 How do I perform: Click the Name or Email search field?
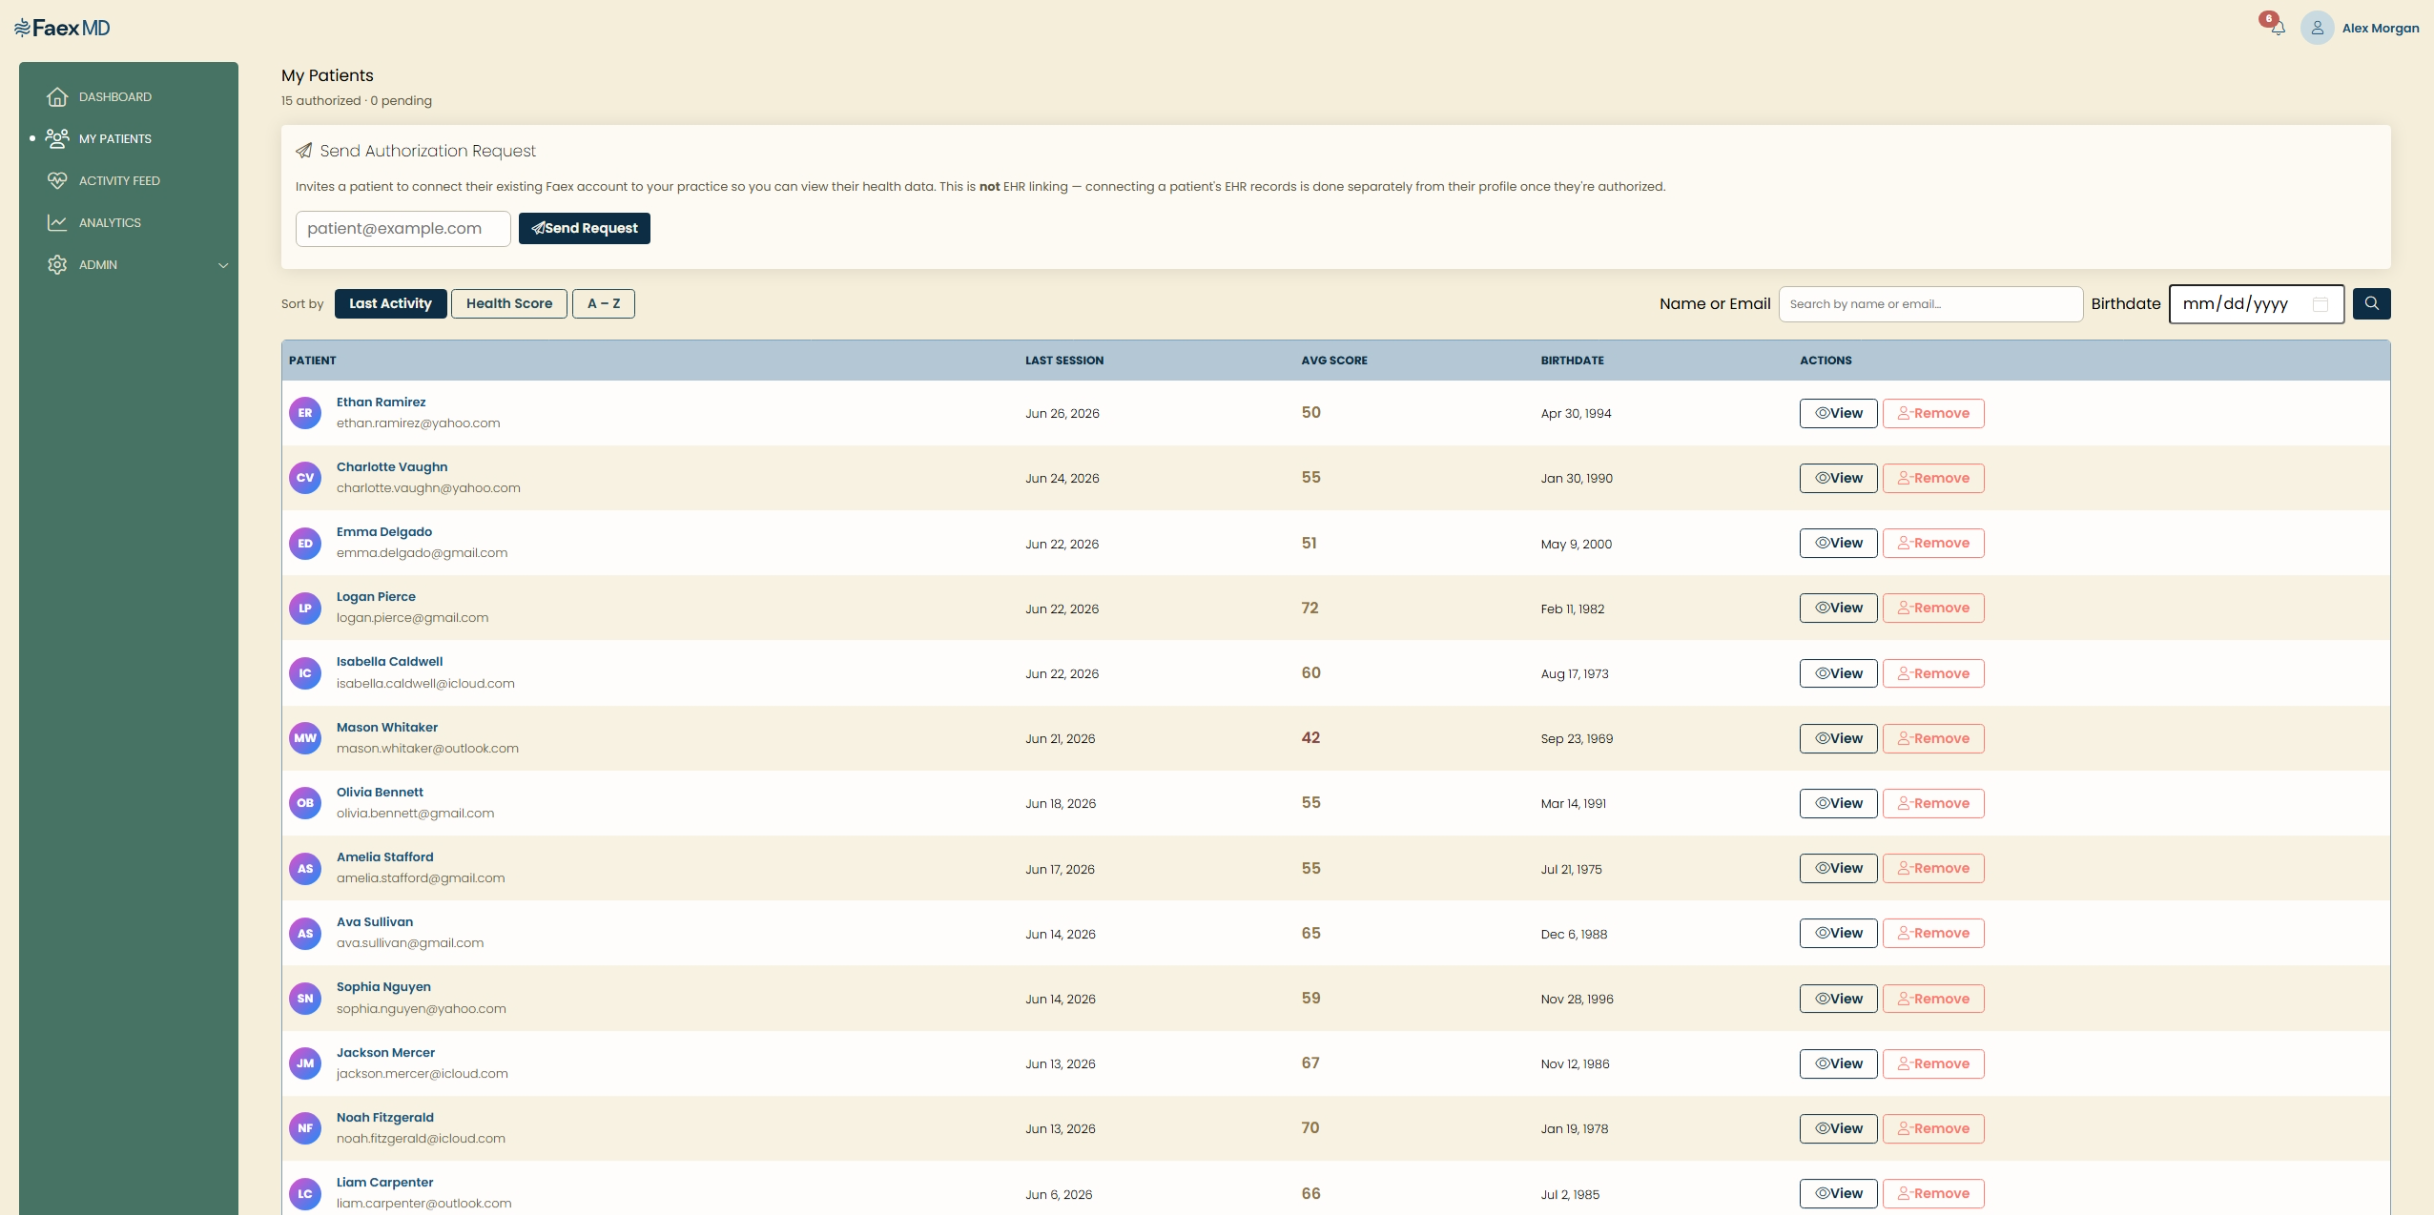click(x=1930, y=304)
